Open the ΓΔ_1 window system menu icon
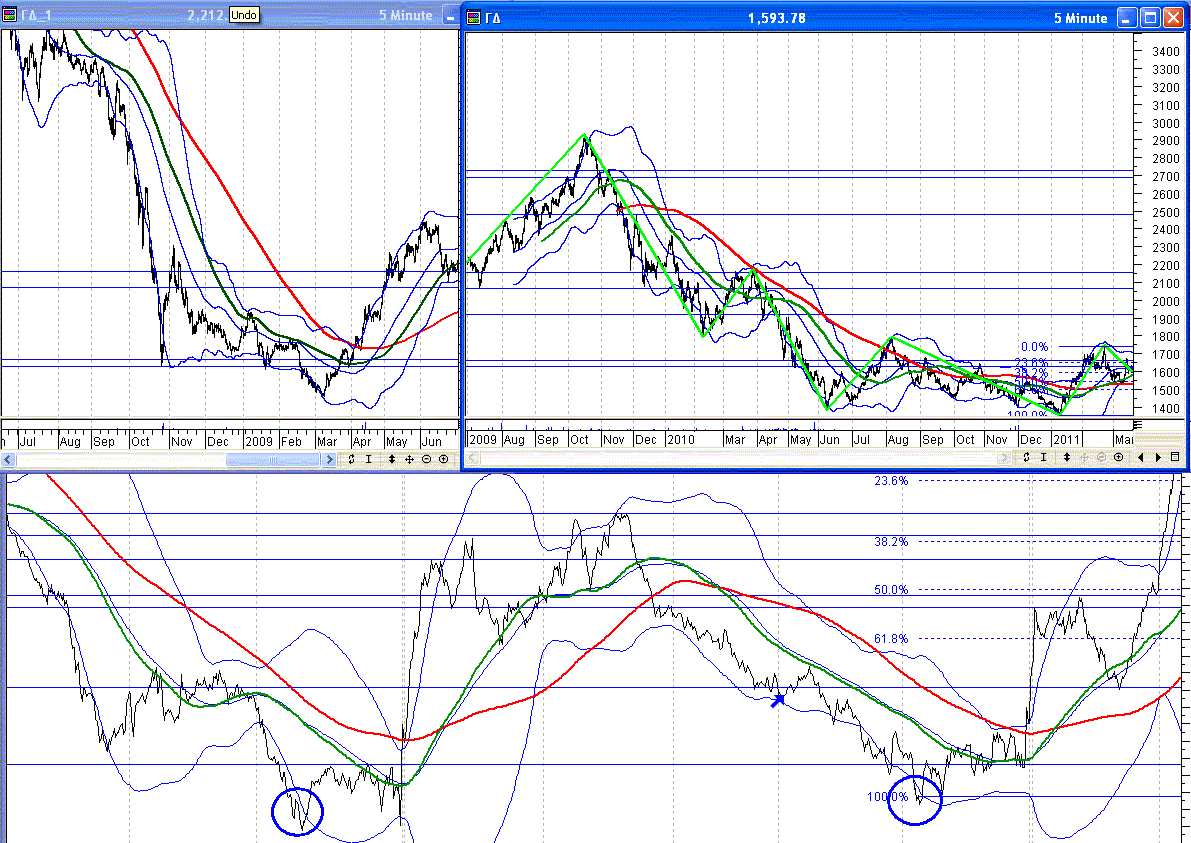 (10, 15)
